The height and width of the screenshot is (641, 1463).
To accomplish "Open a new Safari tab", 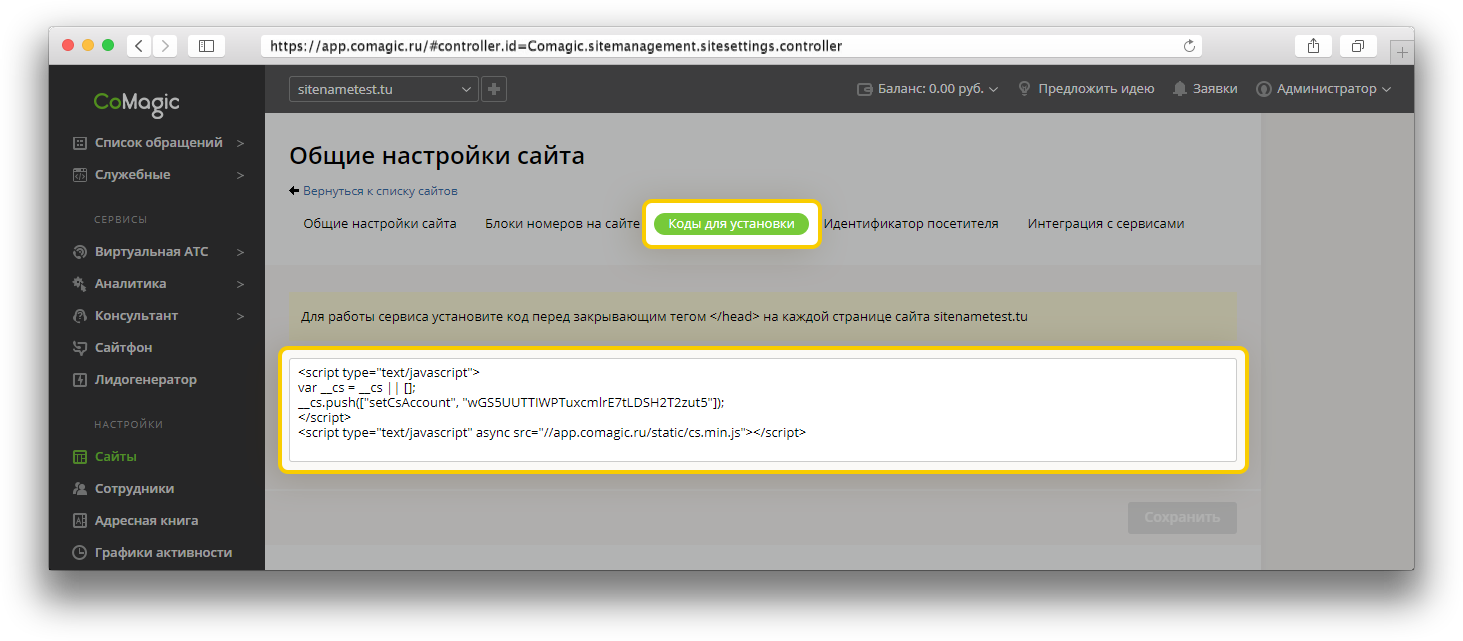I will [x=1402, y=52].
